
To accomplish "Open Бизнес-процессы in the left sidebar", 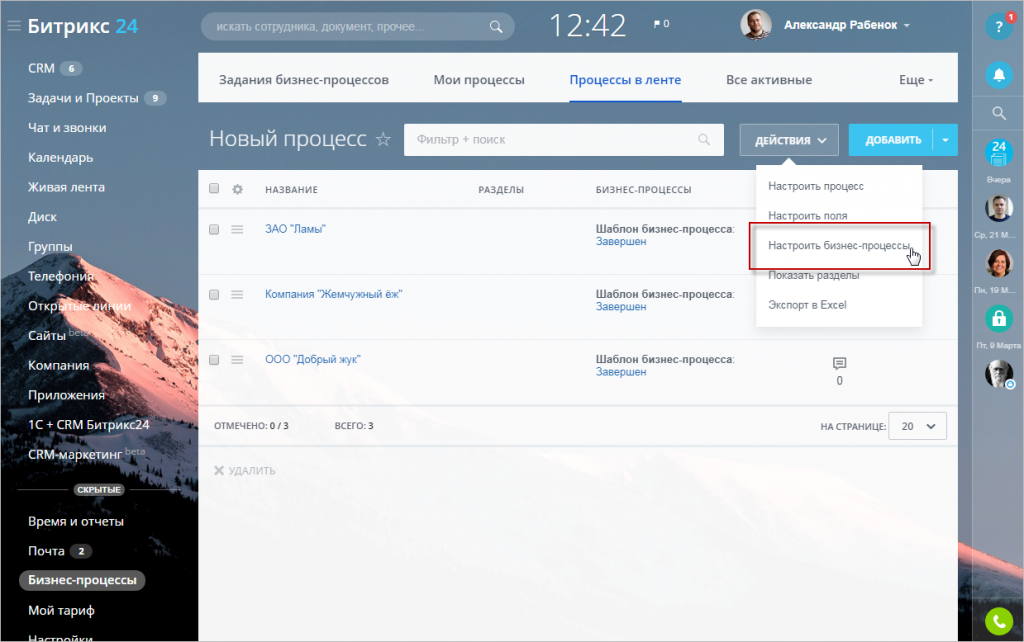I will coord(82,580).
